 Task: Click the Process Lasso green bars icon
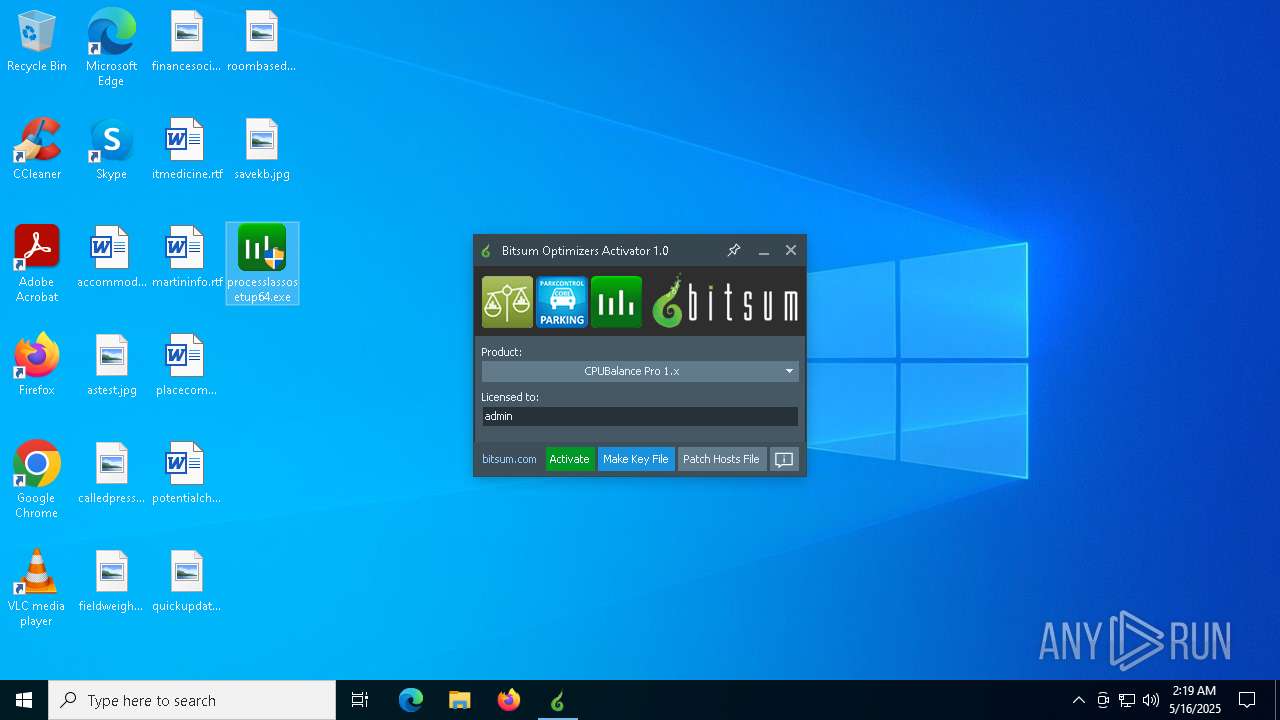pos(616,302)
